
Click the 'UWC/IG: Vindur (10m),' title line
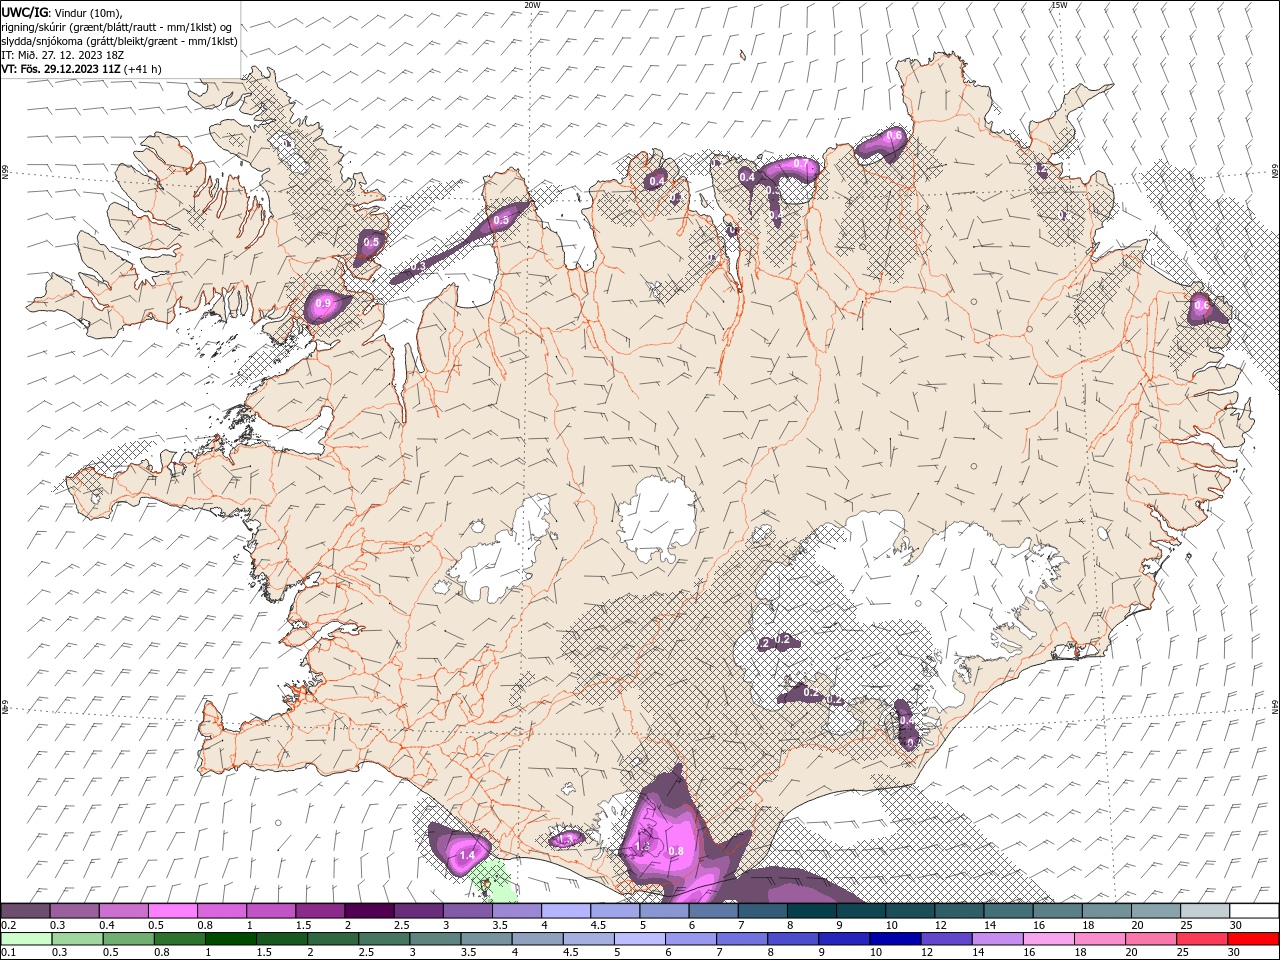pos(62,12)
